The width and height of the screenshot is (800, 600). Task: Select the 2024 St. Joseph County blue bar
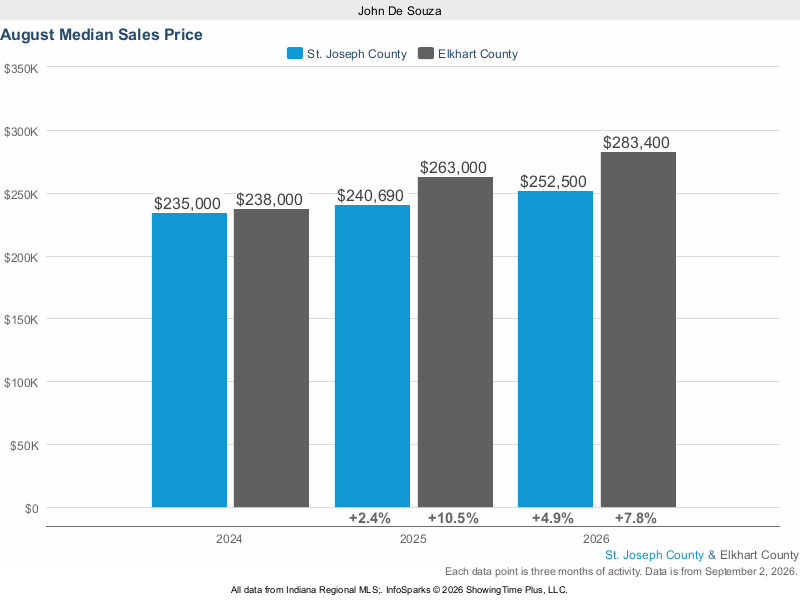(x=189, y=360)
